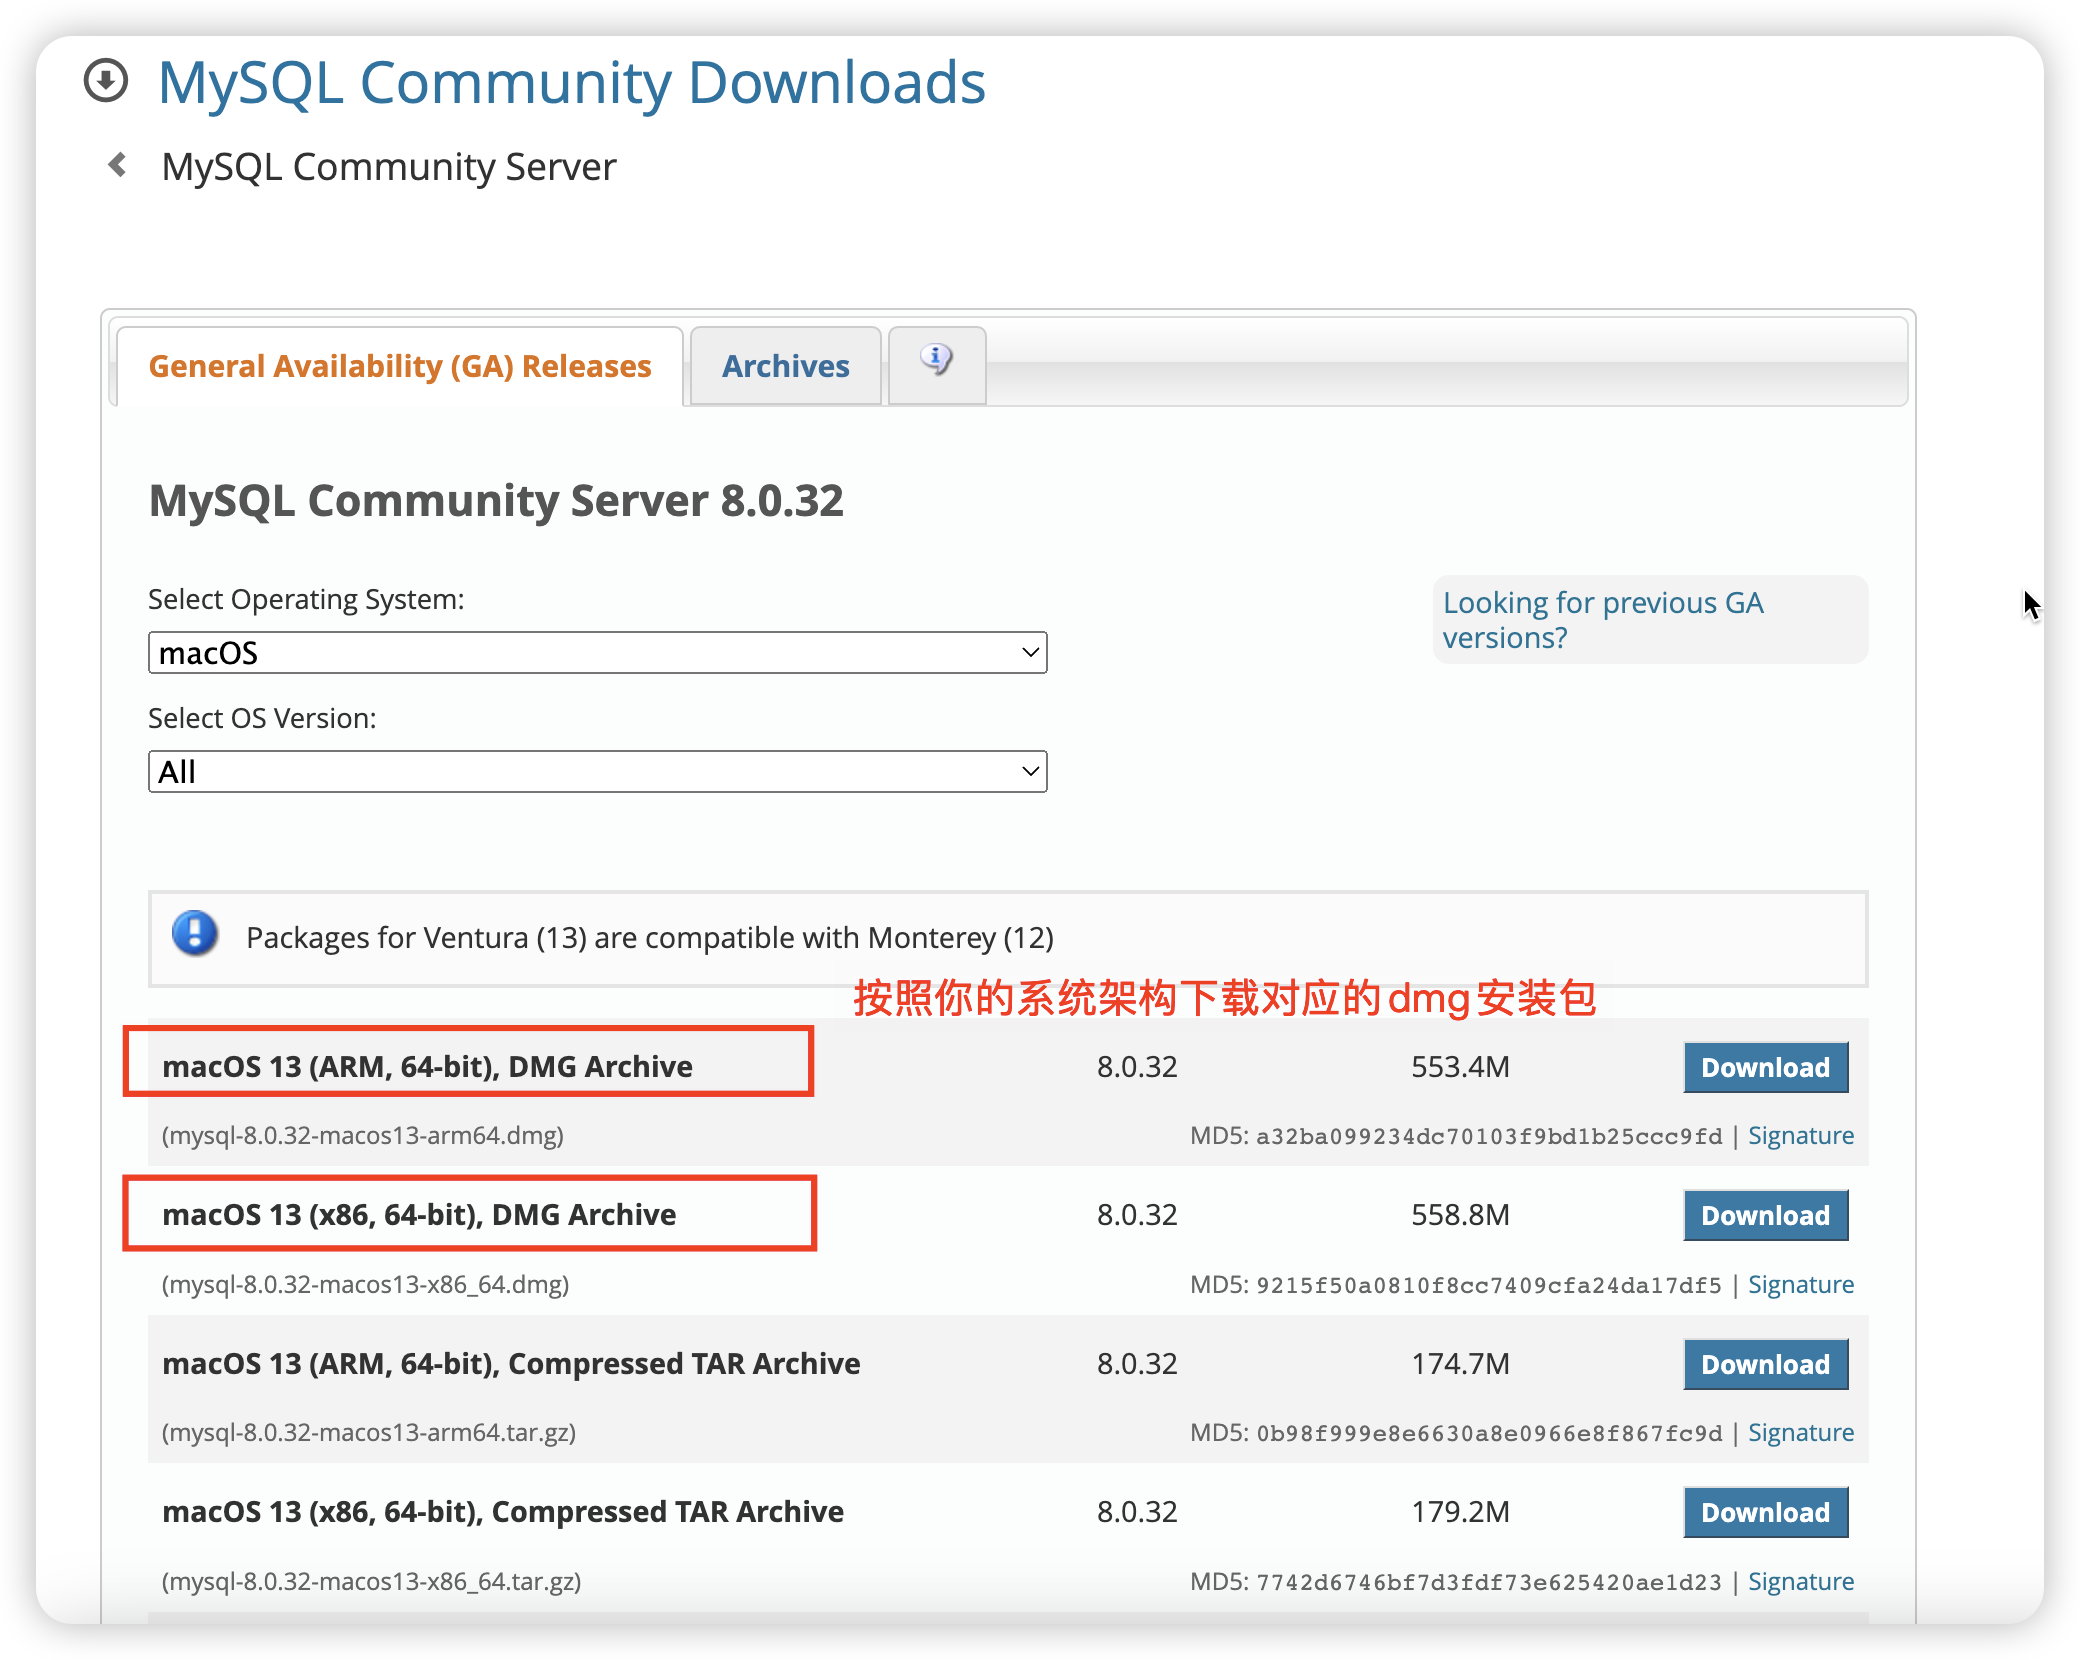Open Signature link for arm64.dmg file
This screenshot has width=2080, height=1660.
click(x=1800, y=1136)
